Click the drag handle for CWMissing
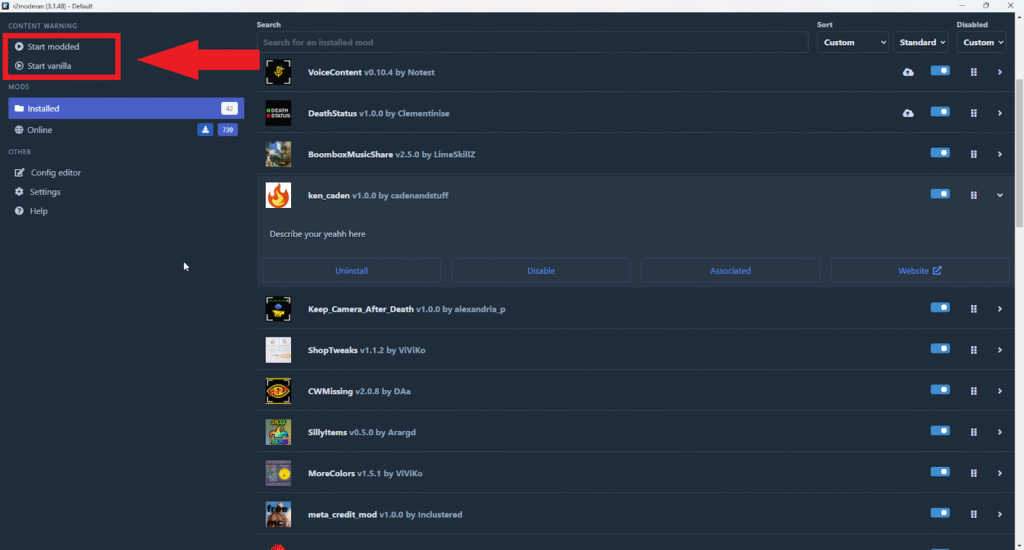This screenshot has height=550, width=1024. click(974, 391)
